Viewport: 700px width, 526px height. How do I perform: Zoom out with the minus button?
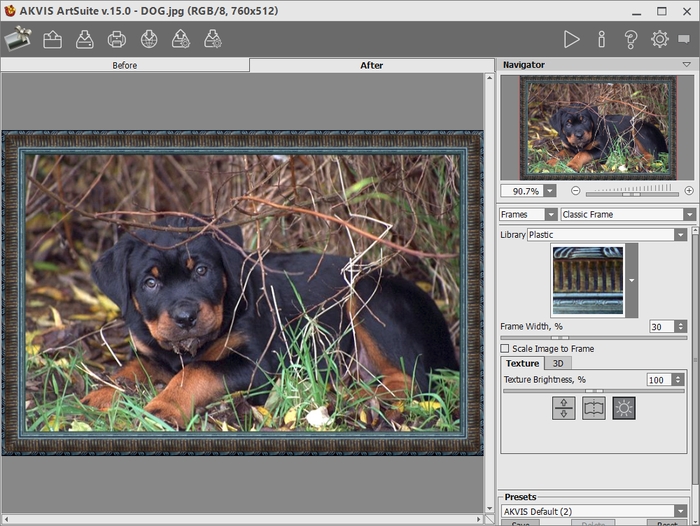pyautogui.click(x=576, y=191)
